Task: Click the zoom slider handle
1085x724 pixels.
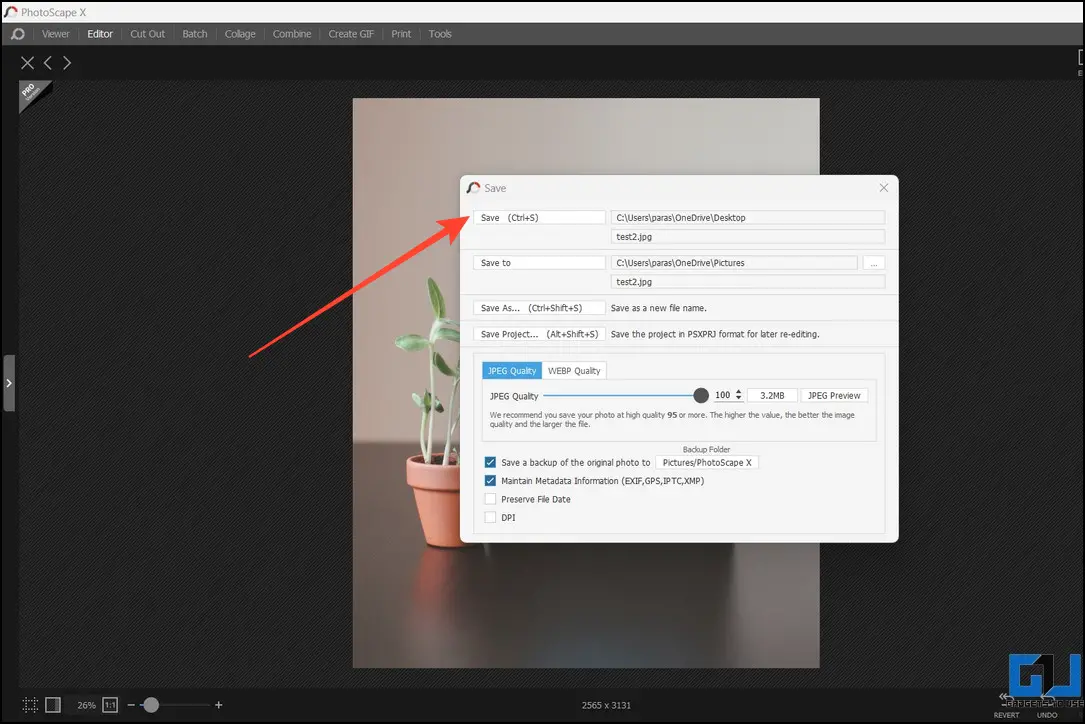Action: [151, 705]
